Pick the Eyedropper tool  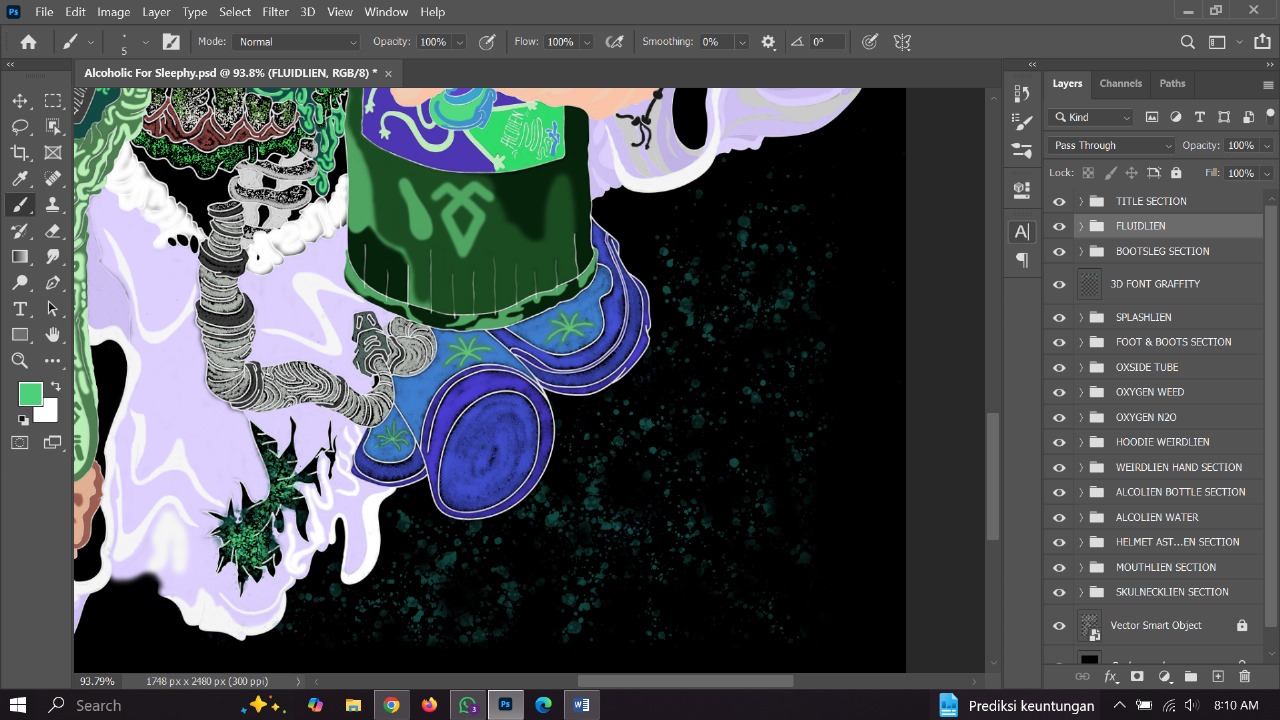20,178
